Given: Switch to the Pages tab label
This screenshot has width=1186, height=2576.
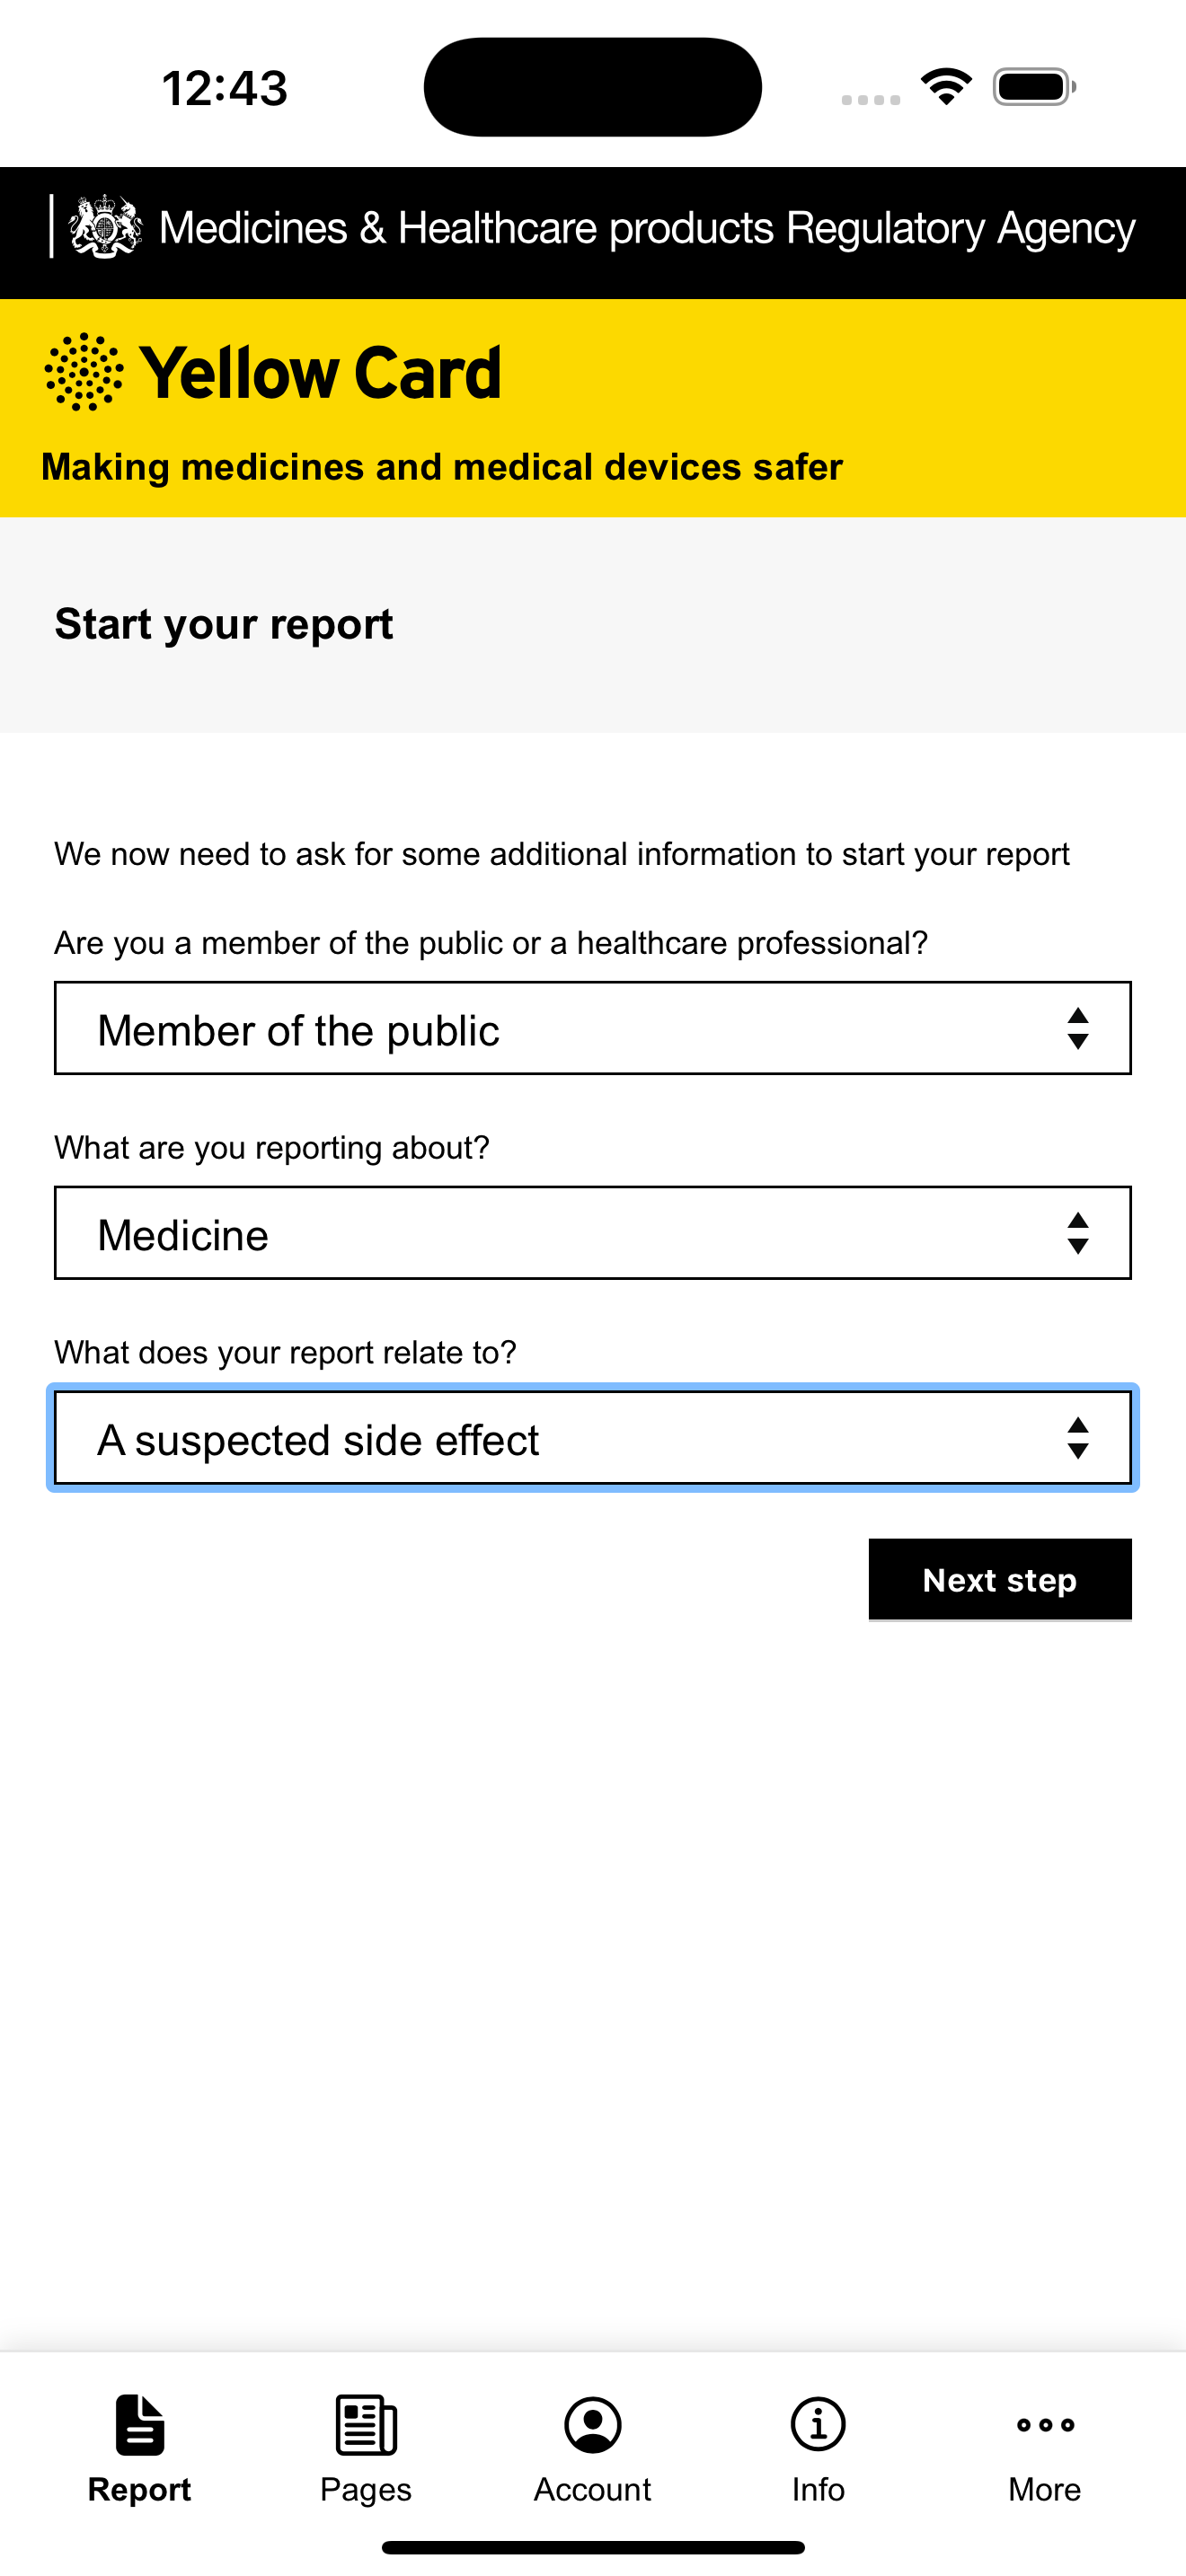Looking at the screenshot, I should tap(366, 2490).
